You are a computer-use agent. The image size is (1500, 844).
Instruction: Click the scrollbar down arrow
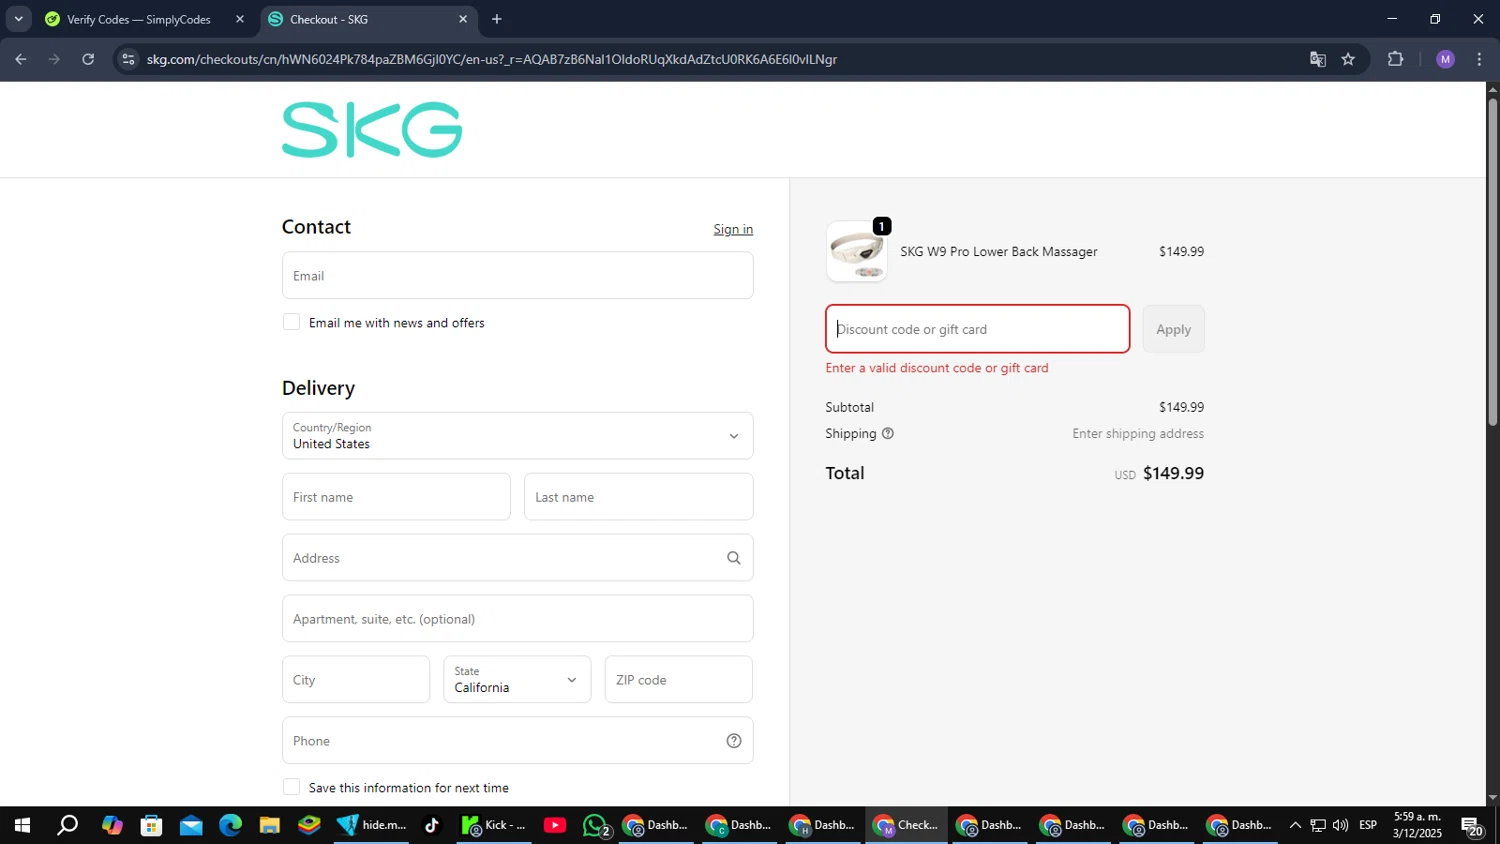tap(1492, 798)
